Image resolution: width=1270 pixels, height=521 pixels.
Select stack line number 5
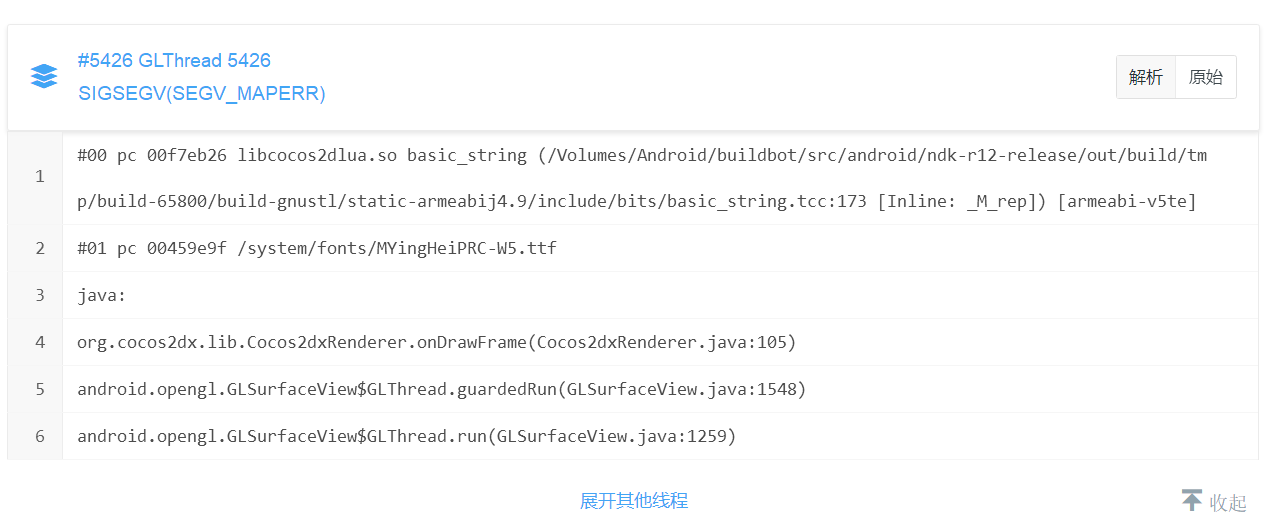pyautogui.click(x=40, y=389)
